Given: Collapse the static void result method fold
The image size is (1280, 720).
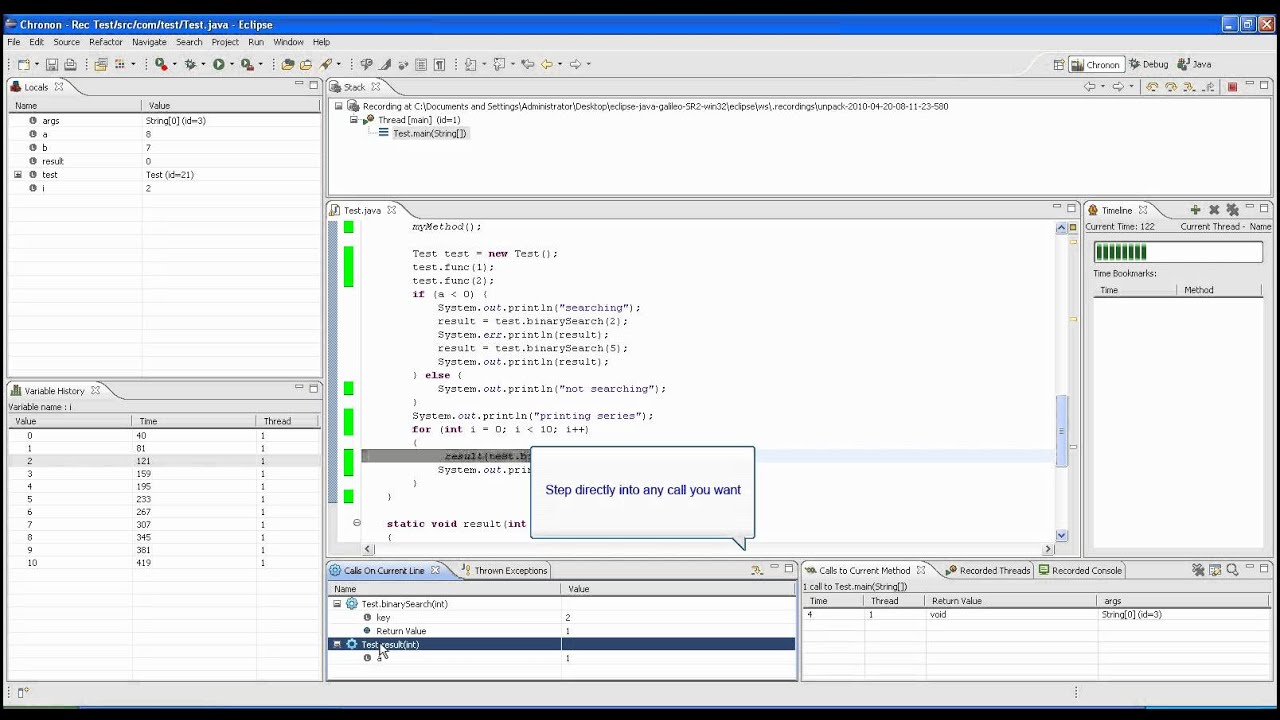Looking at the screenshot, I should pos(356,523).
